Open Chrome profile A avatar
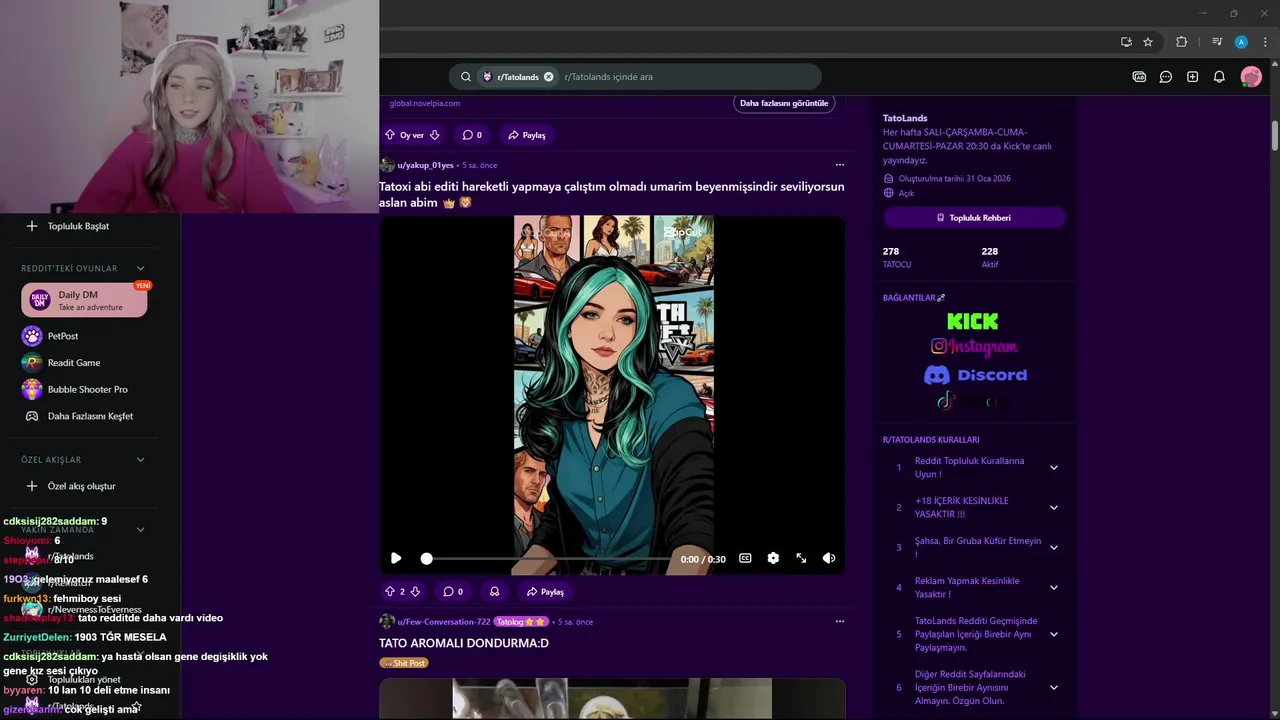The width and height of the screenshot is (1280, 720). click(x=1241, y=42)
